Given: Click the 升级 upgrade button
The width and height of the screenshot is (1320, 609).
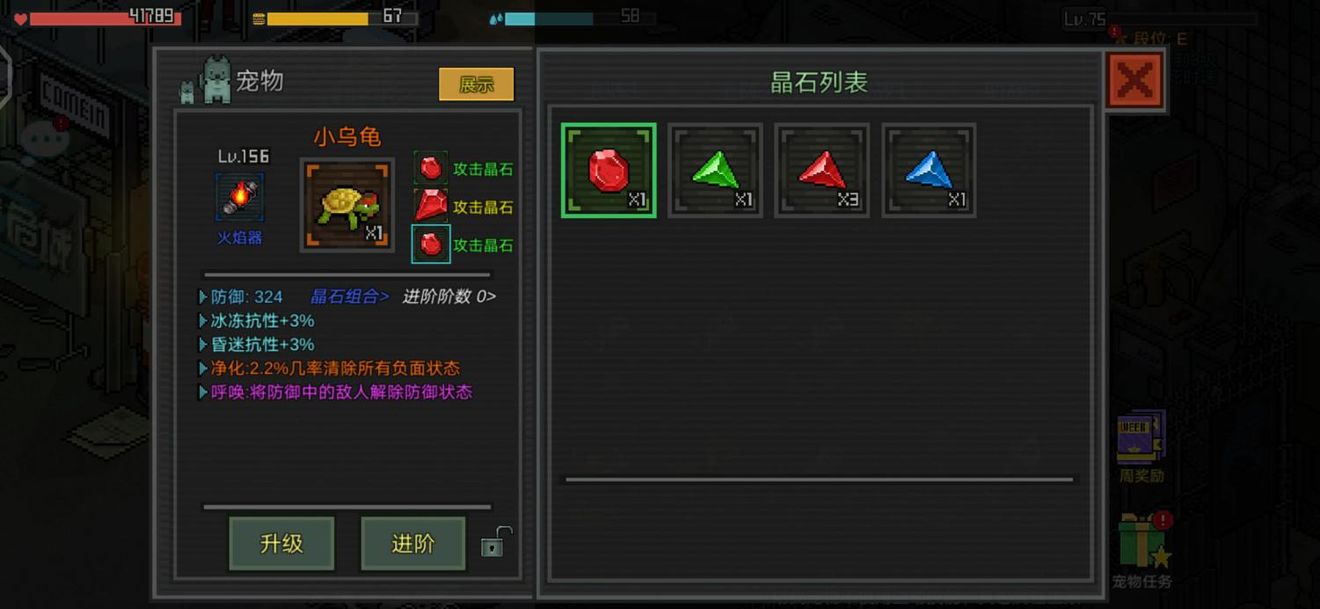Looking at the screenshot, I should click(282, 544).
